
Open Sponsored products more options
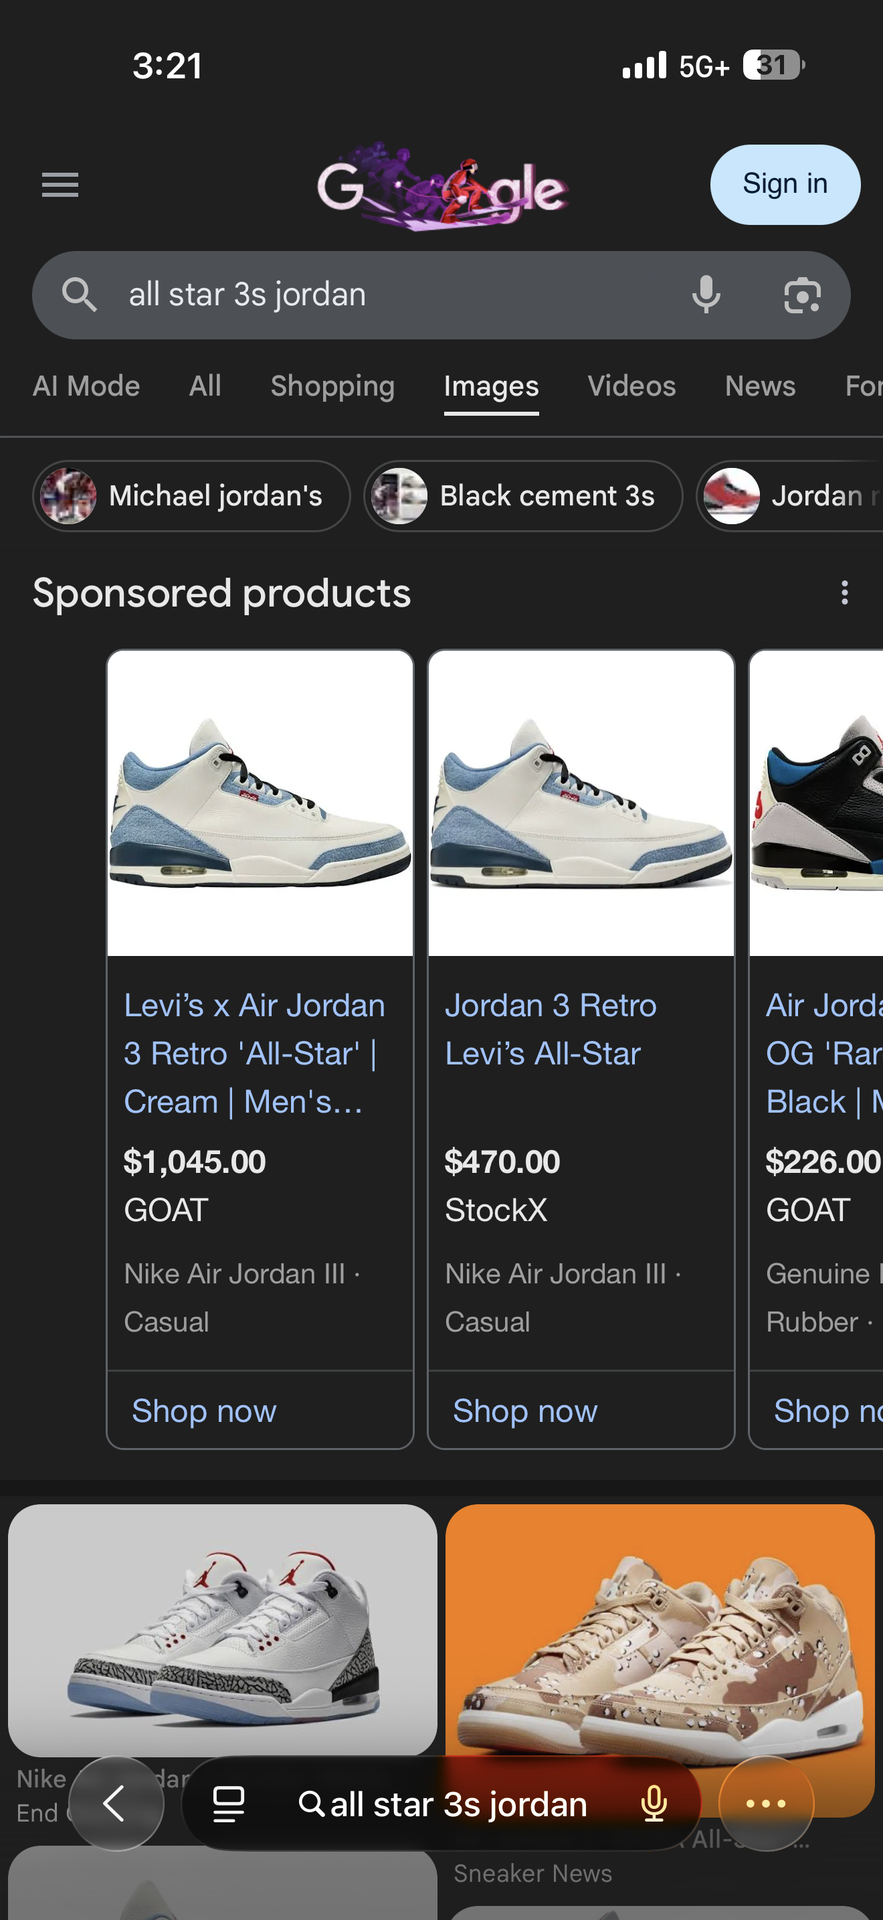click(x=845, y=593)
